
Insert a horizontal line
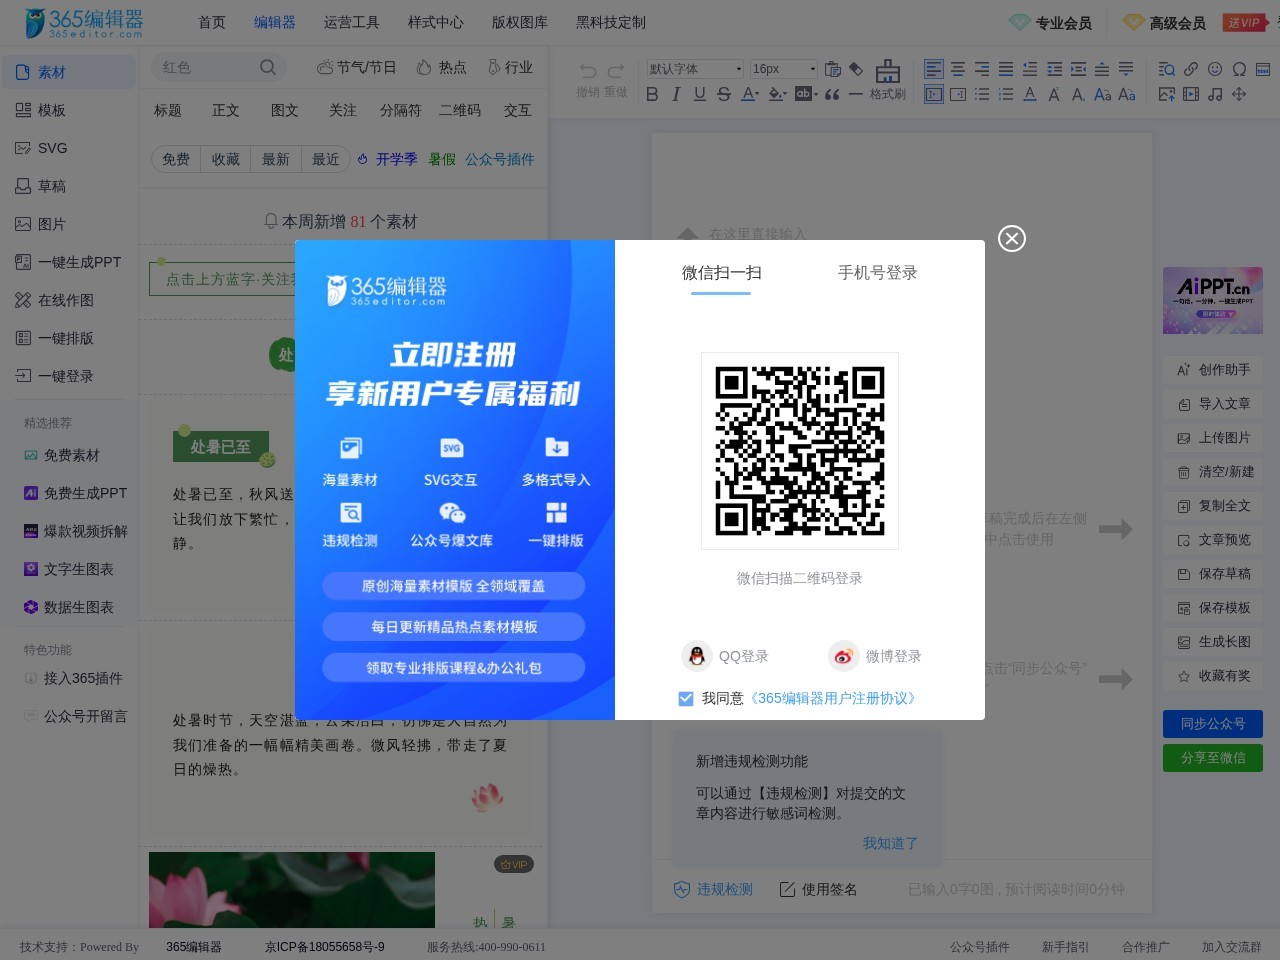[856, 94]
